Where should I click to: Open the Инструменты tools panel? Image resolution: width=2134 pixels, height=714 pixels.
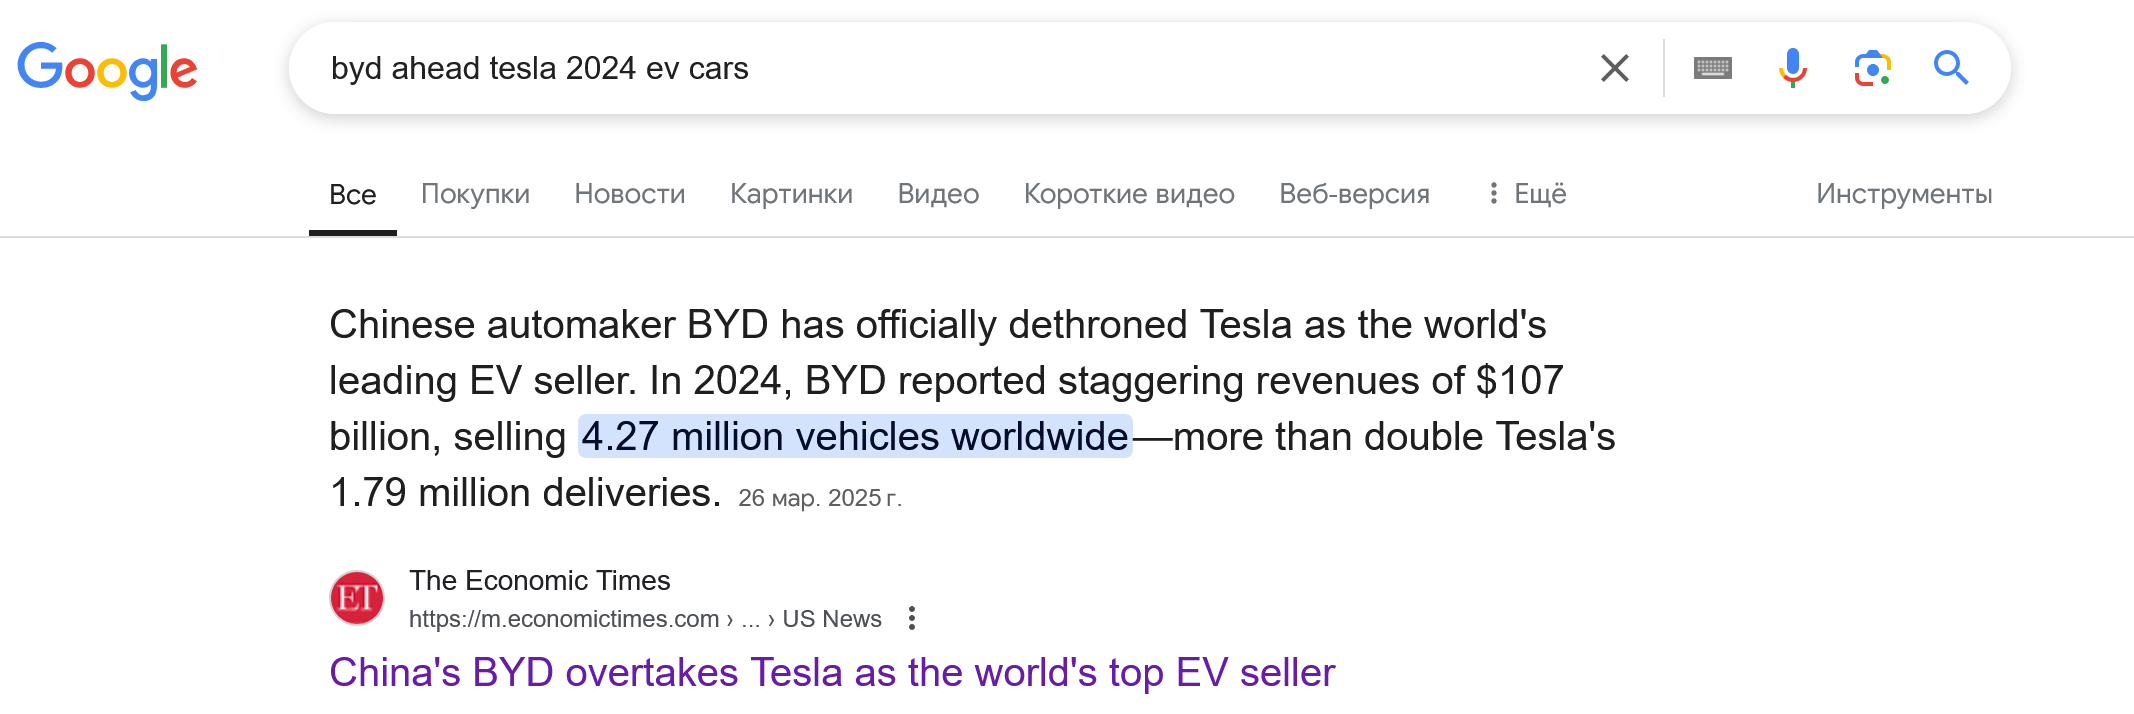pyautogui.click(x=1904, y=194)
